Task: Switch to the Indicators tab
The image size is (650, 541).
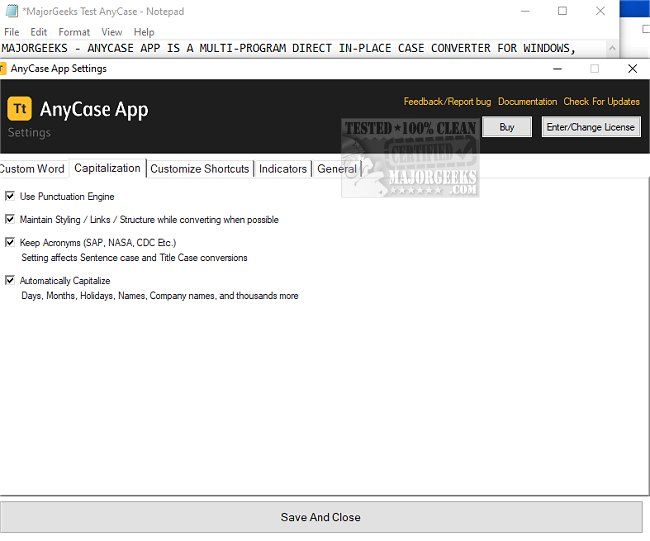Action: click(283, 169)
